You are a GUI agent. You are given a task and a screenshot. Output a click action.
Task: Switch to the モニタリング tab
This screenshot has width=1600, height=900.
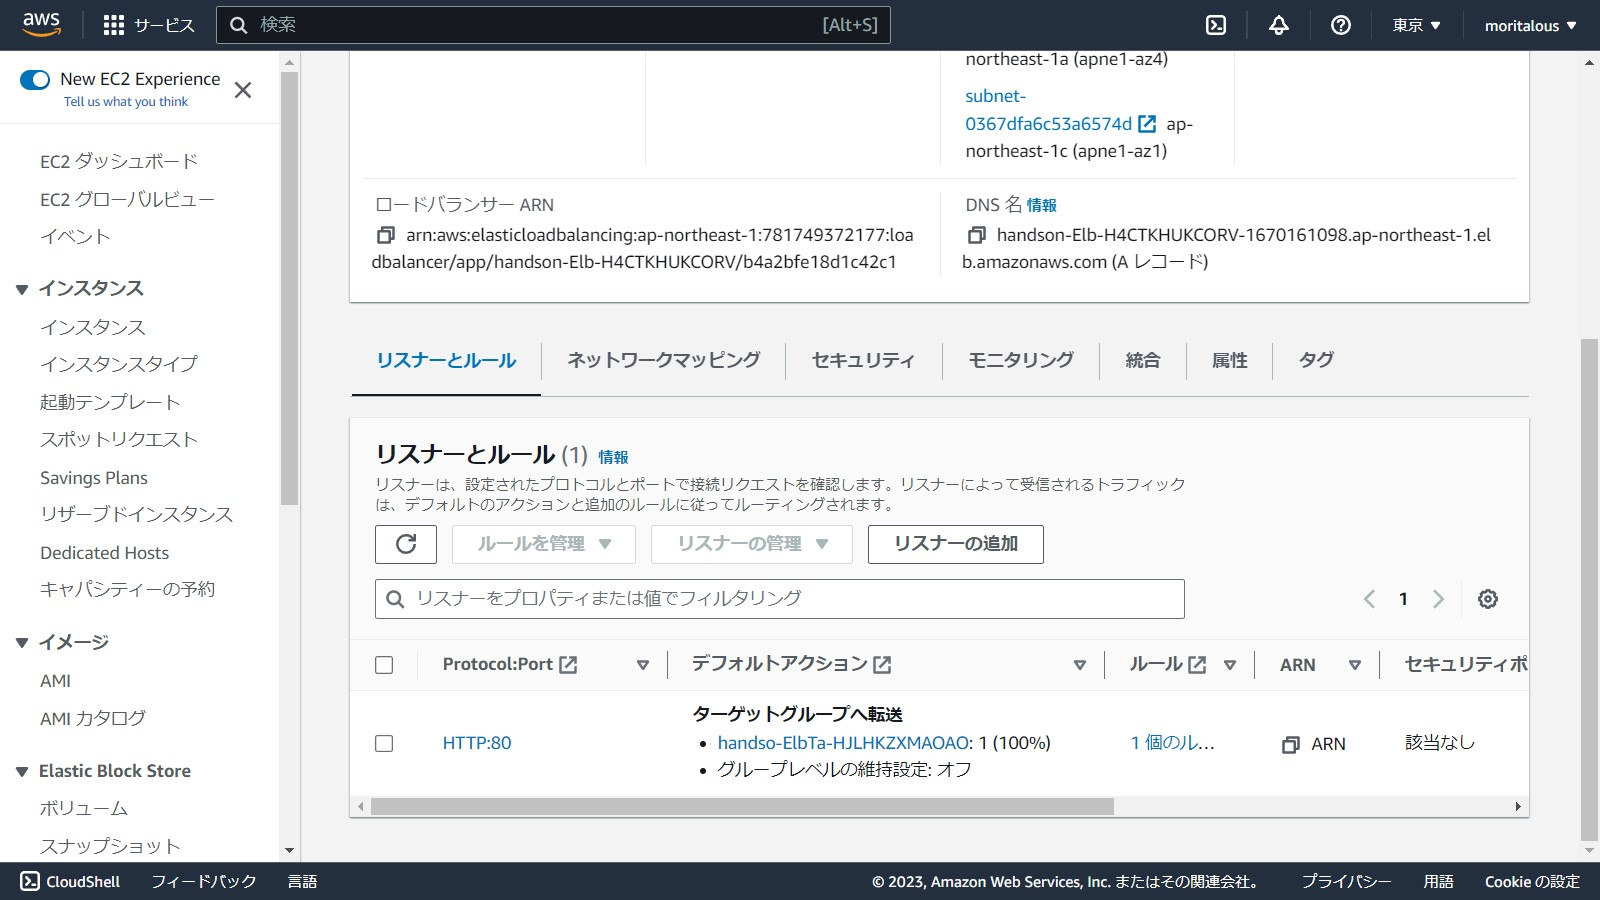(1021, 360)
